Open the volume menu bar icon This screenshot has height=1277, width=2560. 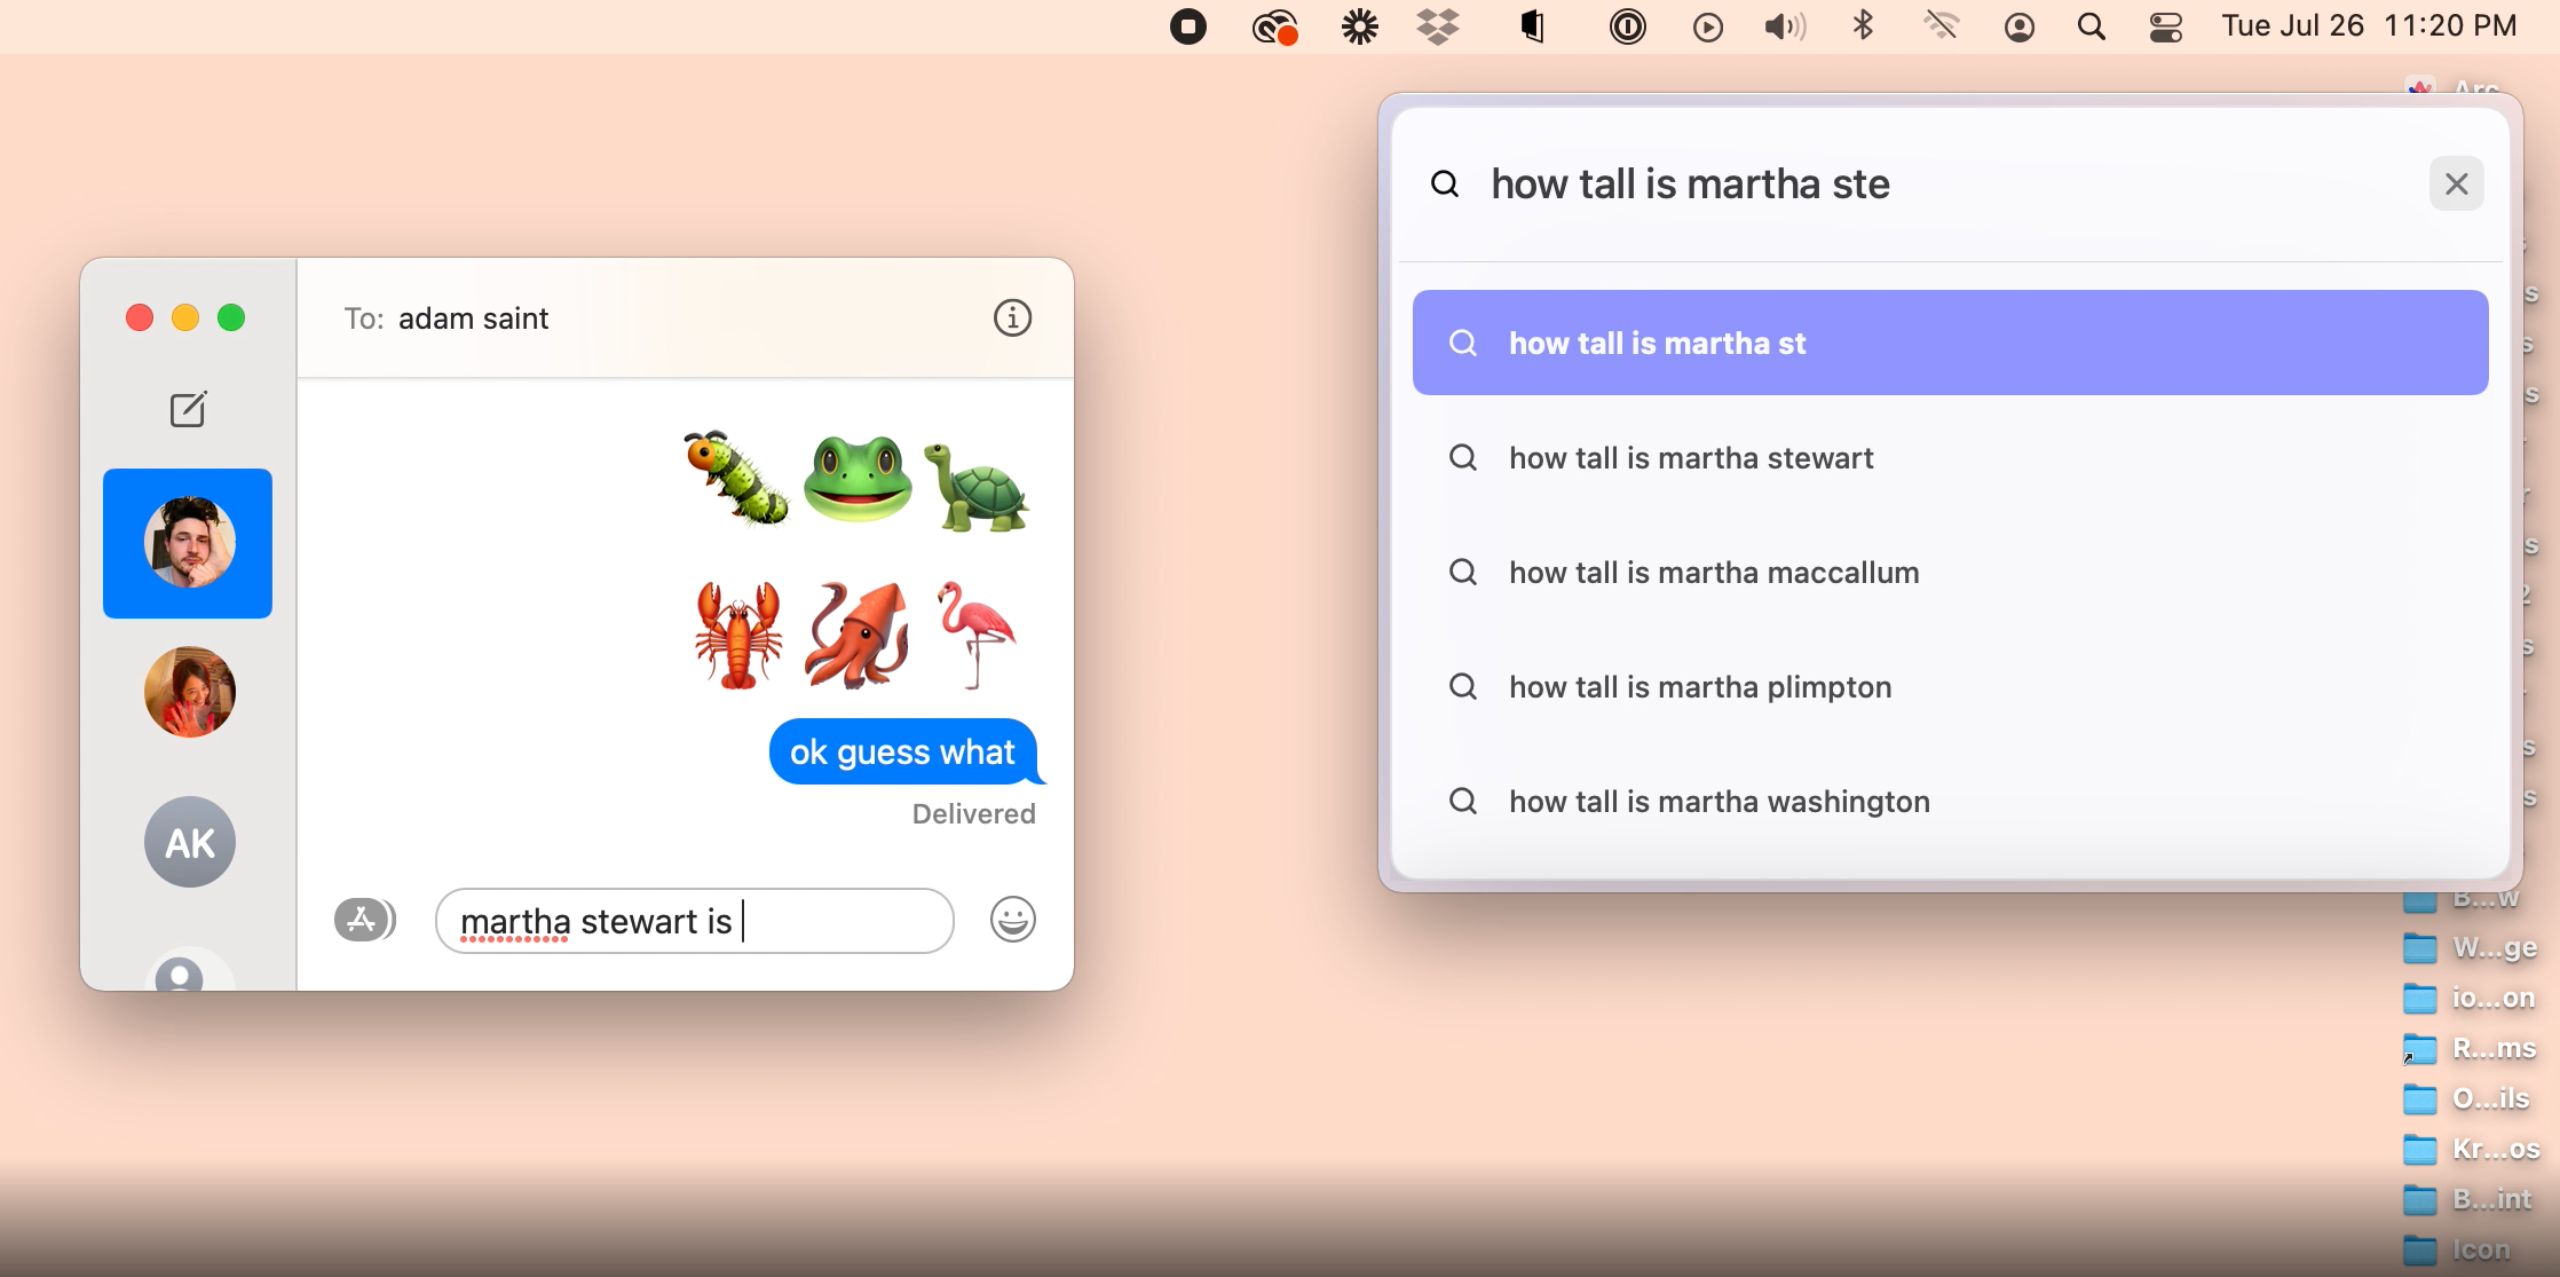pyautogui.click(x=1785, y=27)
